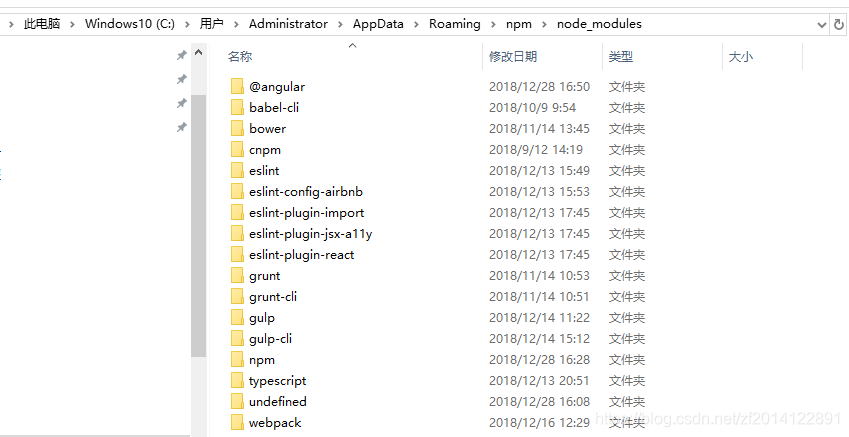
Task: Select the webpack folder icon
Action: [x=237, y=423]
